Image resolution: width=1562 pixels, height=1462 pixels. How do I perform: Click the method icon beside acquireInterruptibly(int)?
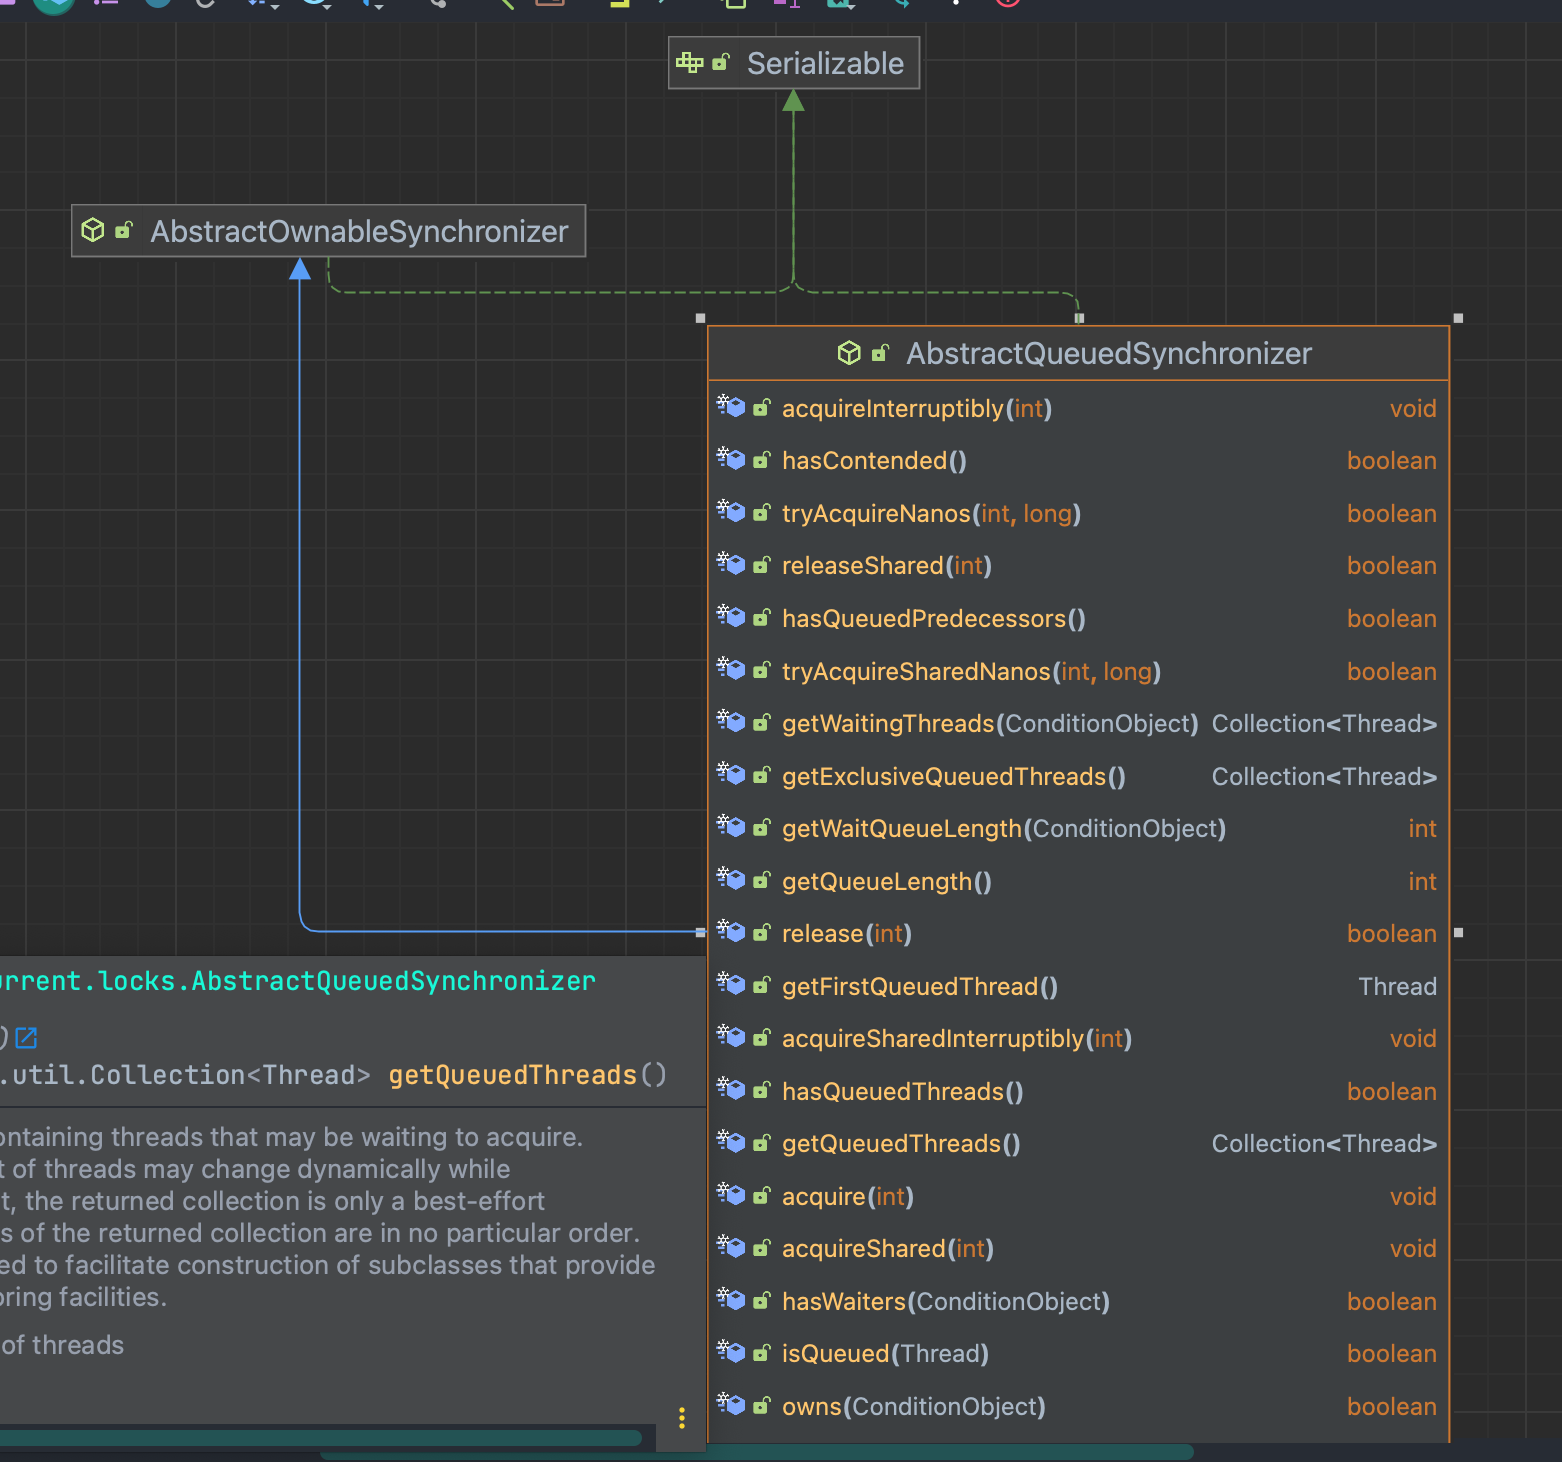point(732,407)
